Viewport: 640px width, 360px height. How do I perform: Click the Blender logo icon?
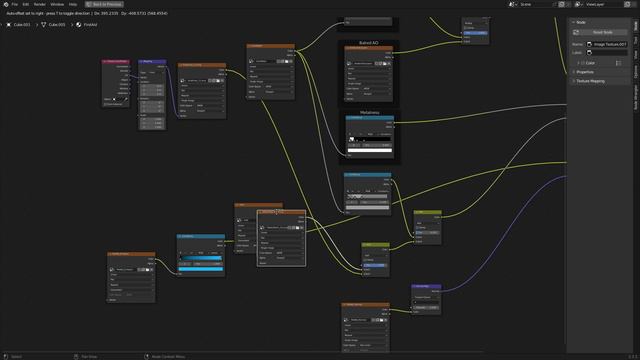pos(6,4)
